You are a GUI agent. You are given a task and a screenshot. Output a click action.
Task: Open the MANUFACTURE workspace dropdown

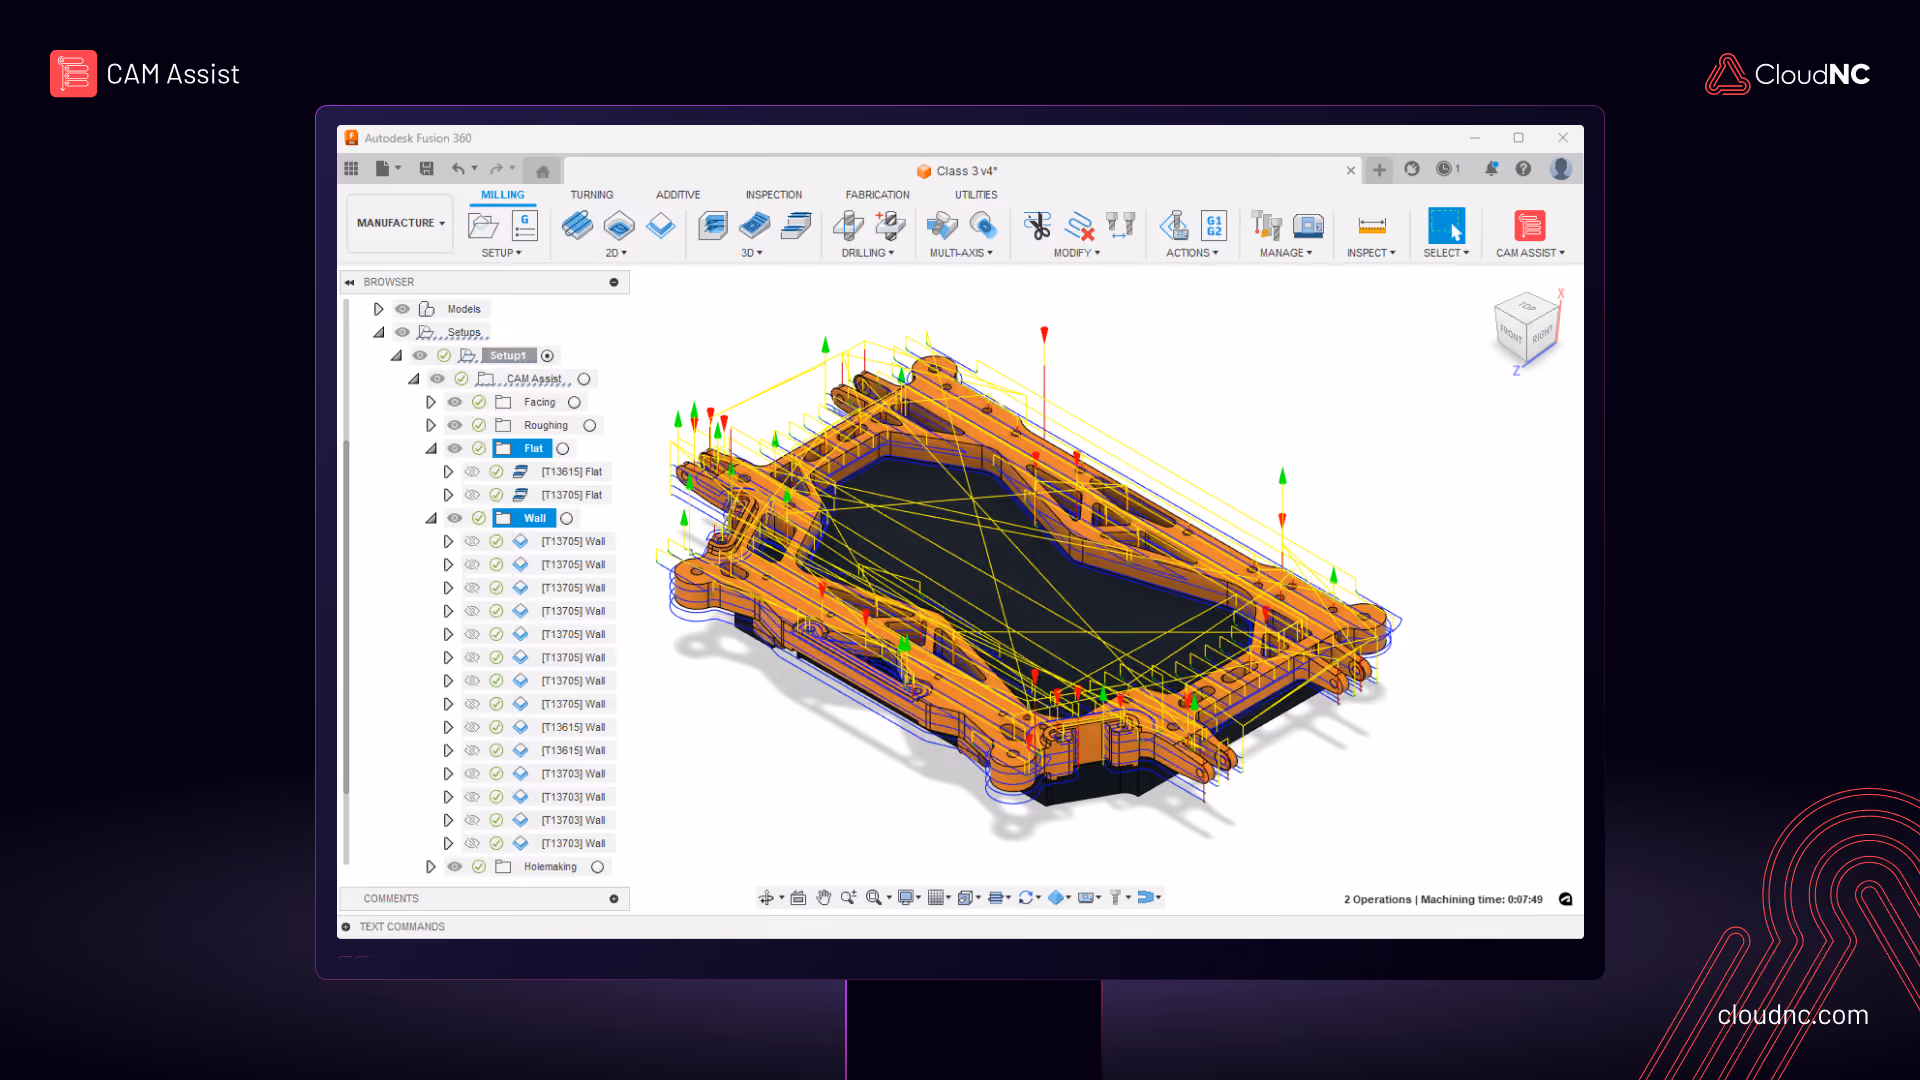[400, 223]
